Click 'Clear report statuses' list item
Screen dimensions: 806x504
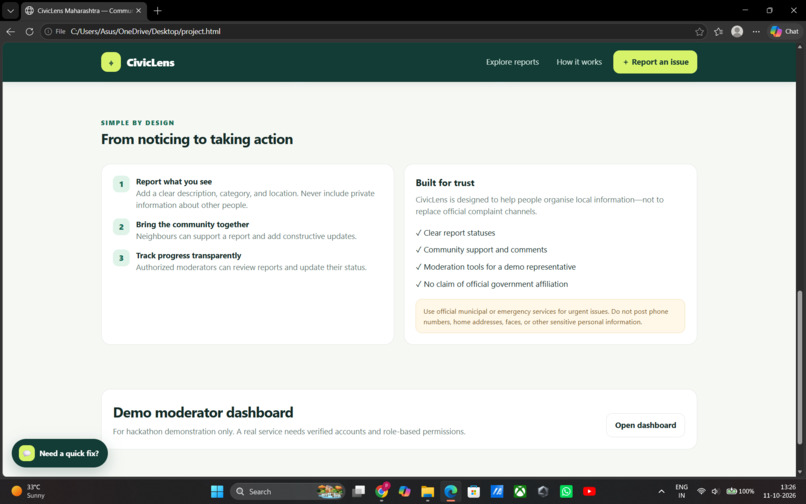click(455, 233)
